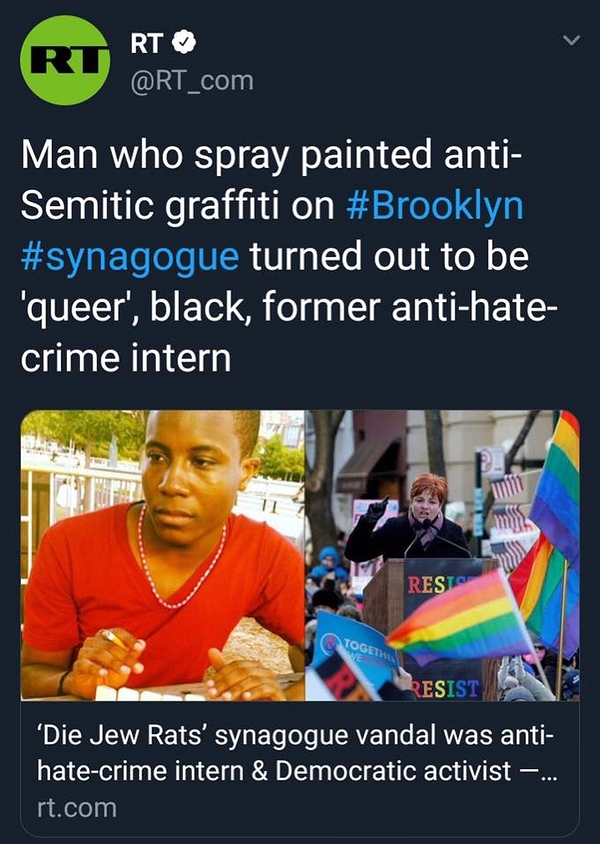Visit the @RT_com handle

coord(192,81)
